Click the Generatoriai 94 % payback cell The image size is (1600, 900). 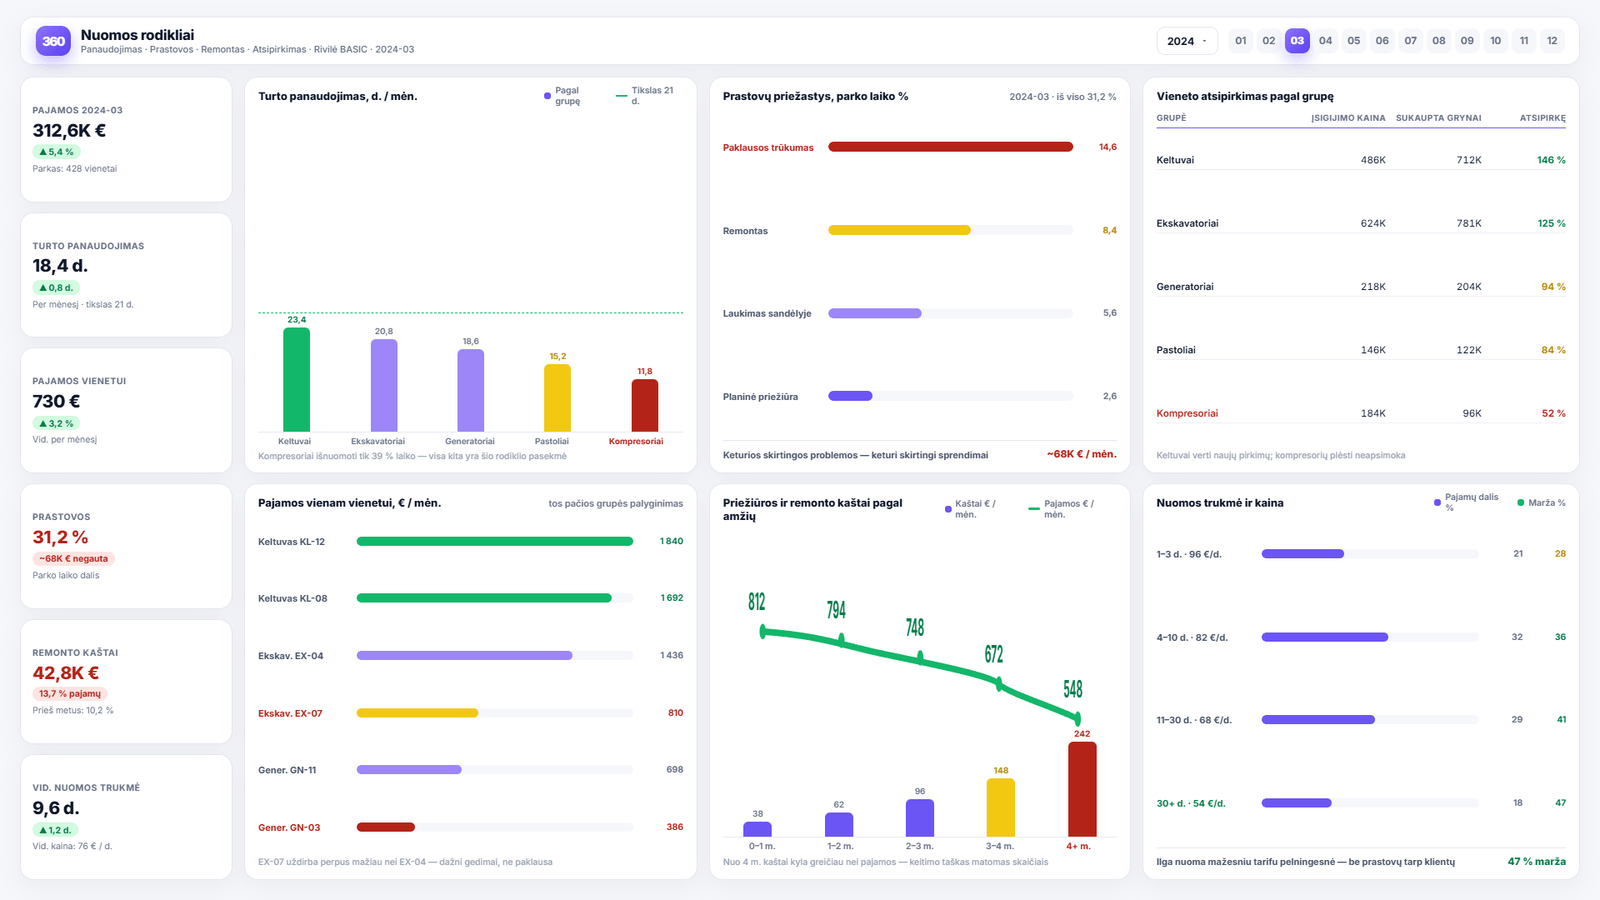click(x=1553, y=287)
